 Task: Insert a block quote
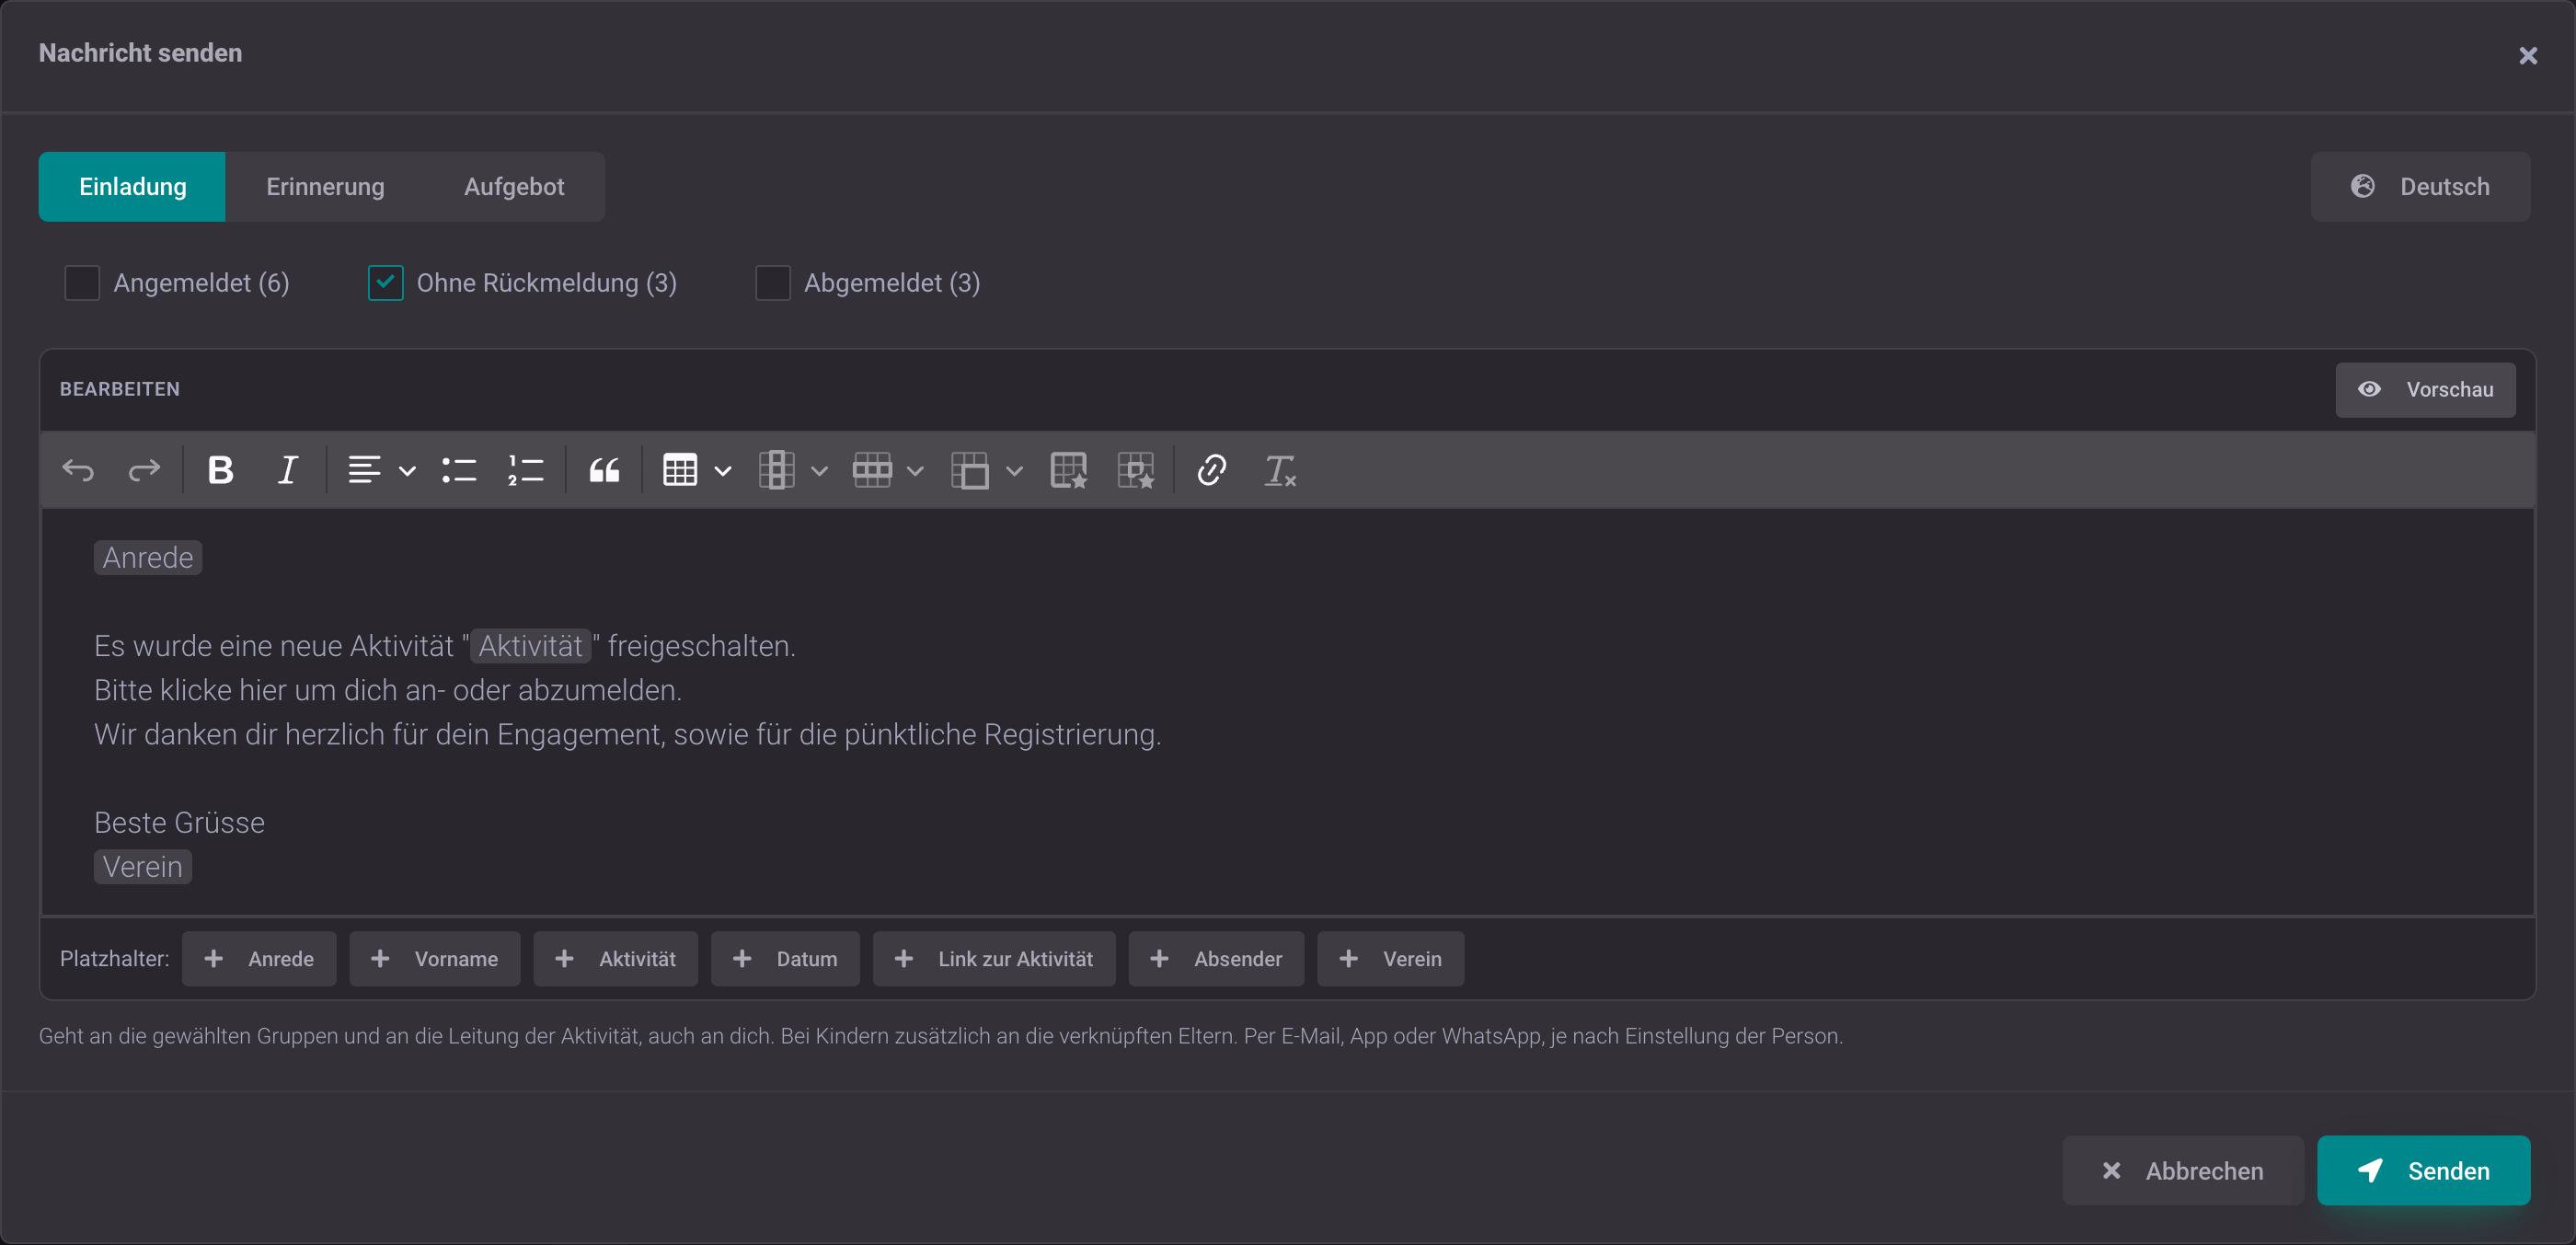[604, 470]
